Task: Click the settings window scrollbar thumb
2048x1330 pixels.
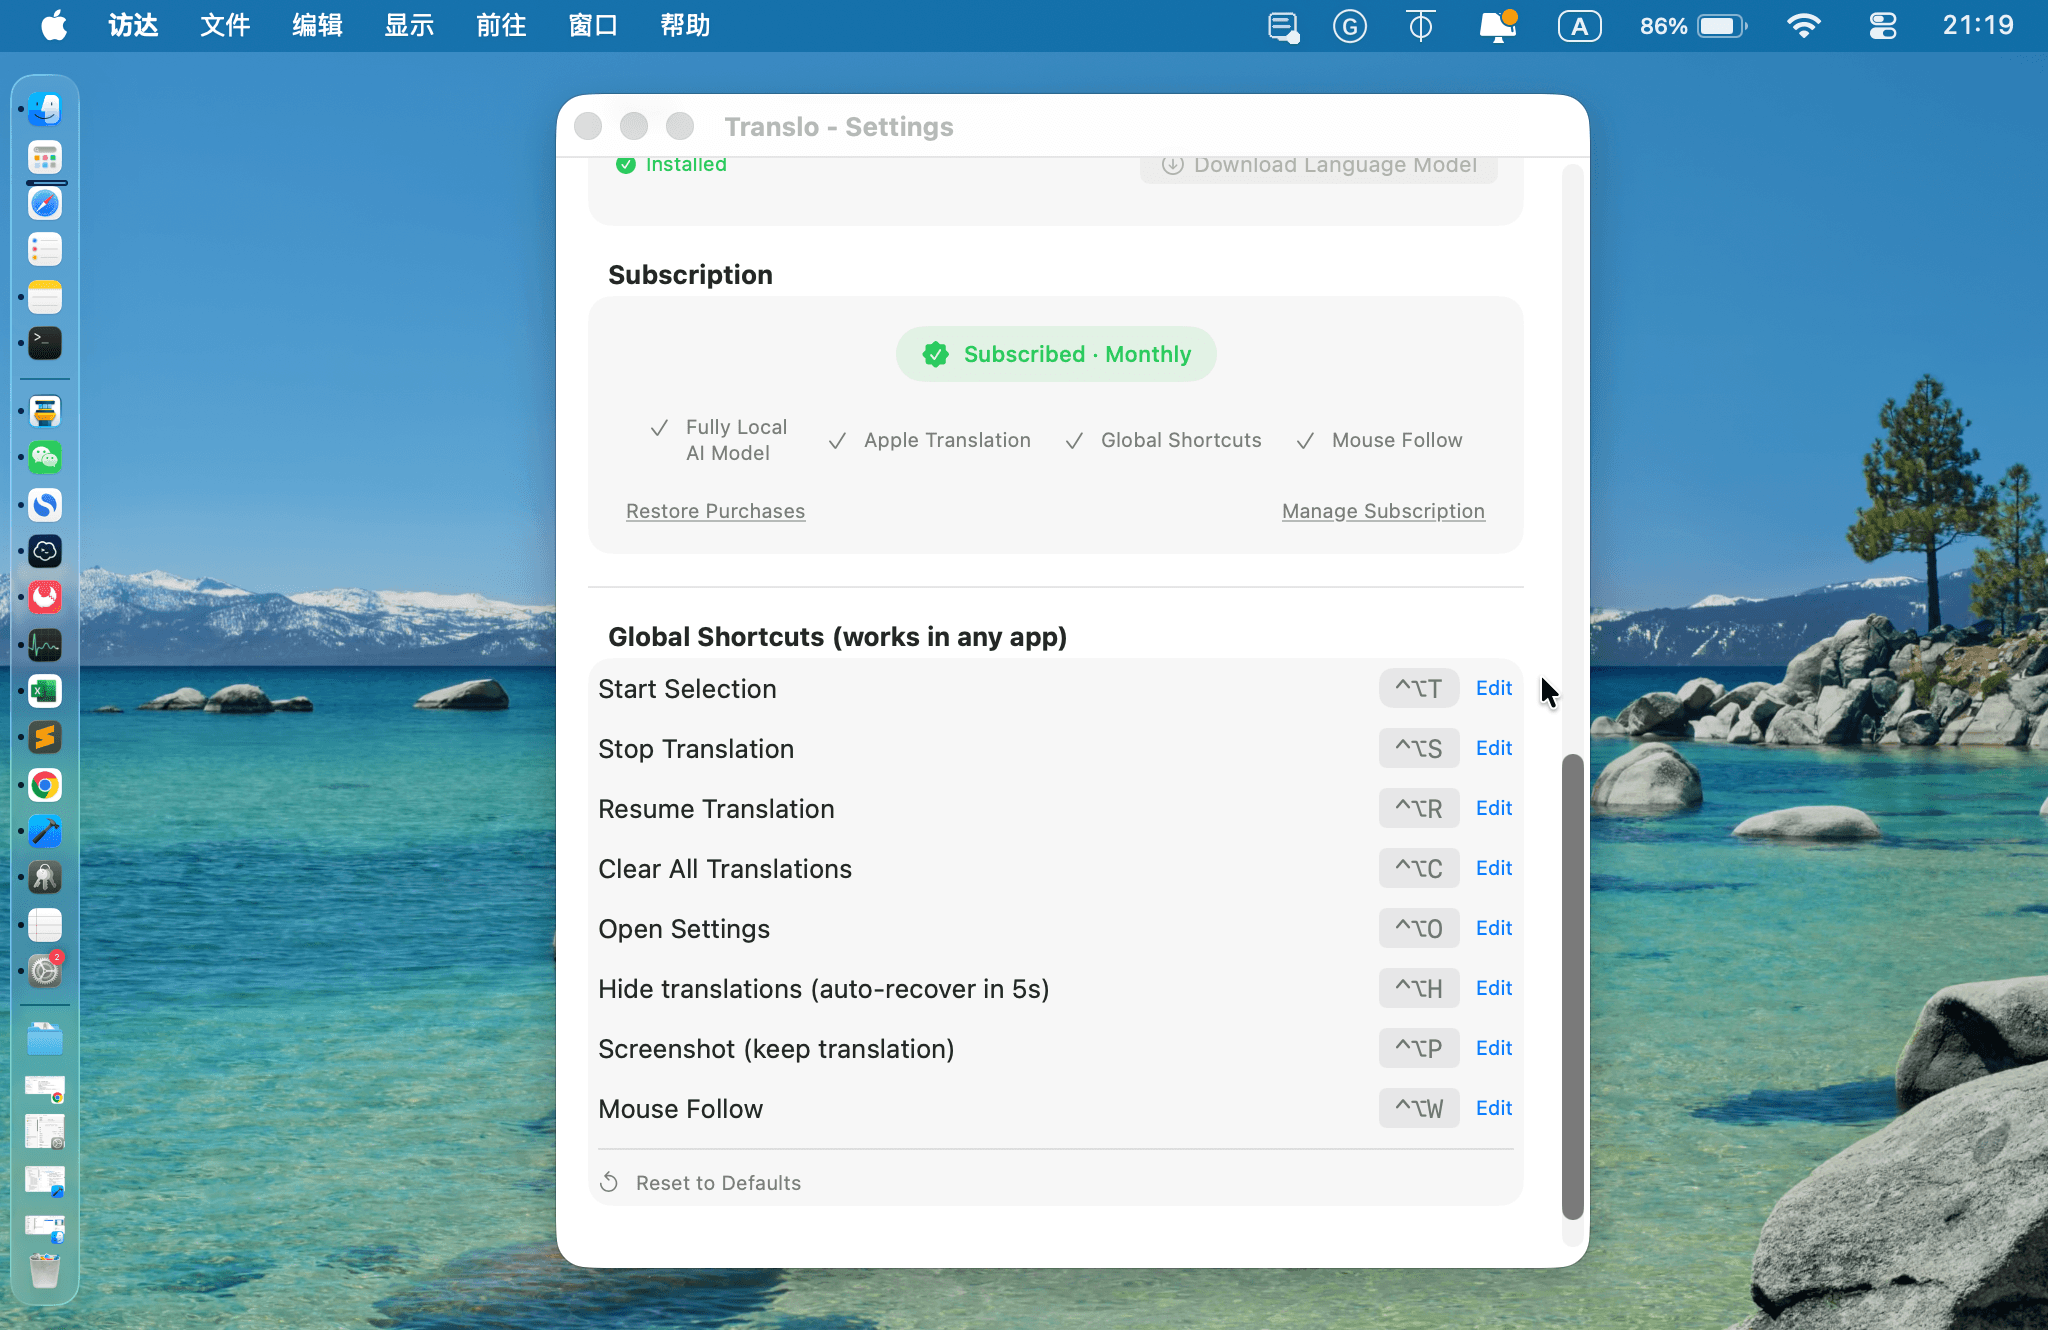Action: point(1573,986)
